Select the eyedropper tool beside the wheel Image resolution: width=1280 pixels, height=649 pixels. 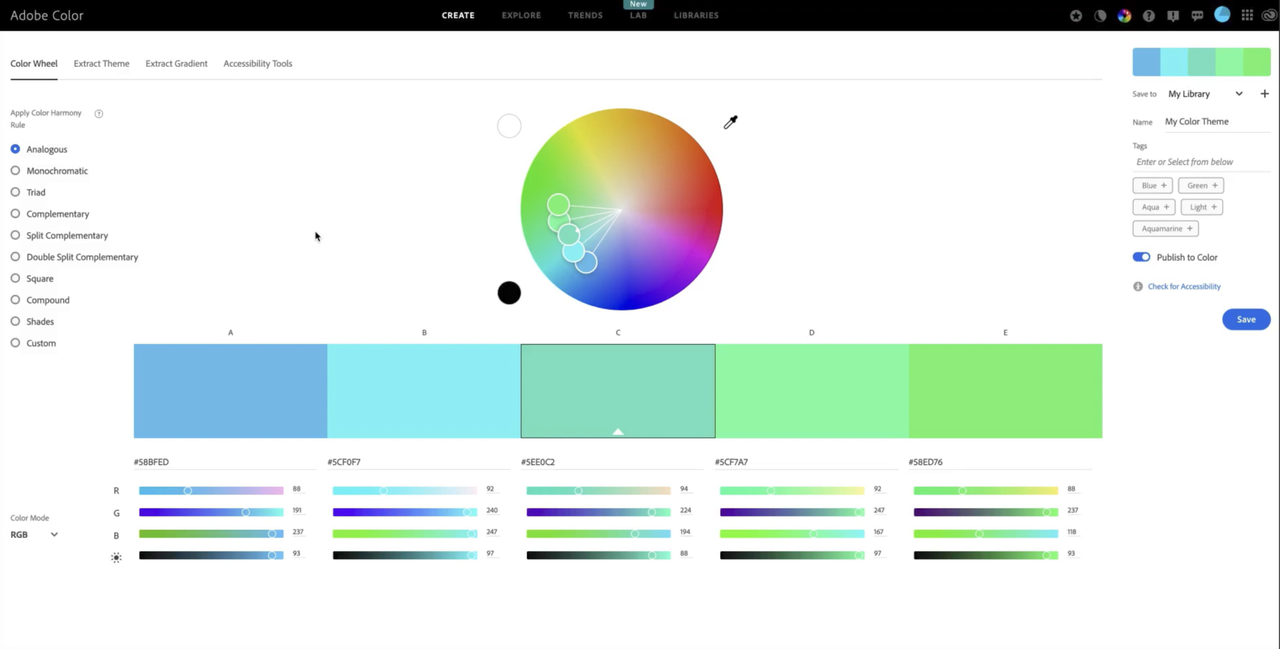(x=730, y=122)
